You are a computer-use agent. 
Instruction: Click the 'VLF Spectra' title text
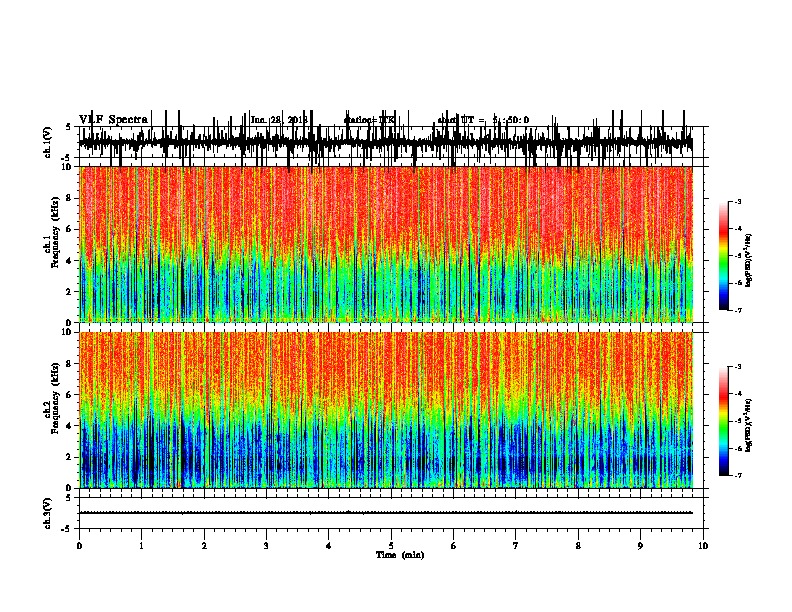[x=113, y=120]
